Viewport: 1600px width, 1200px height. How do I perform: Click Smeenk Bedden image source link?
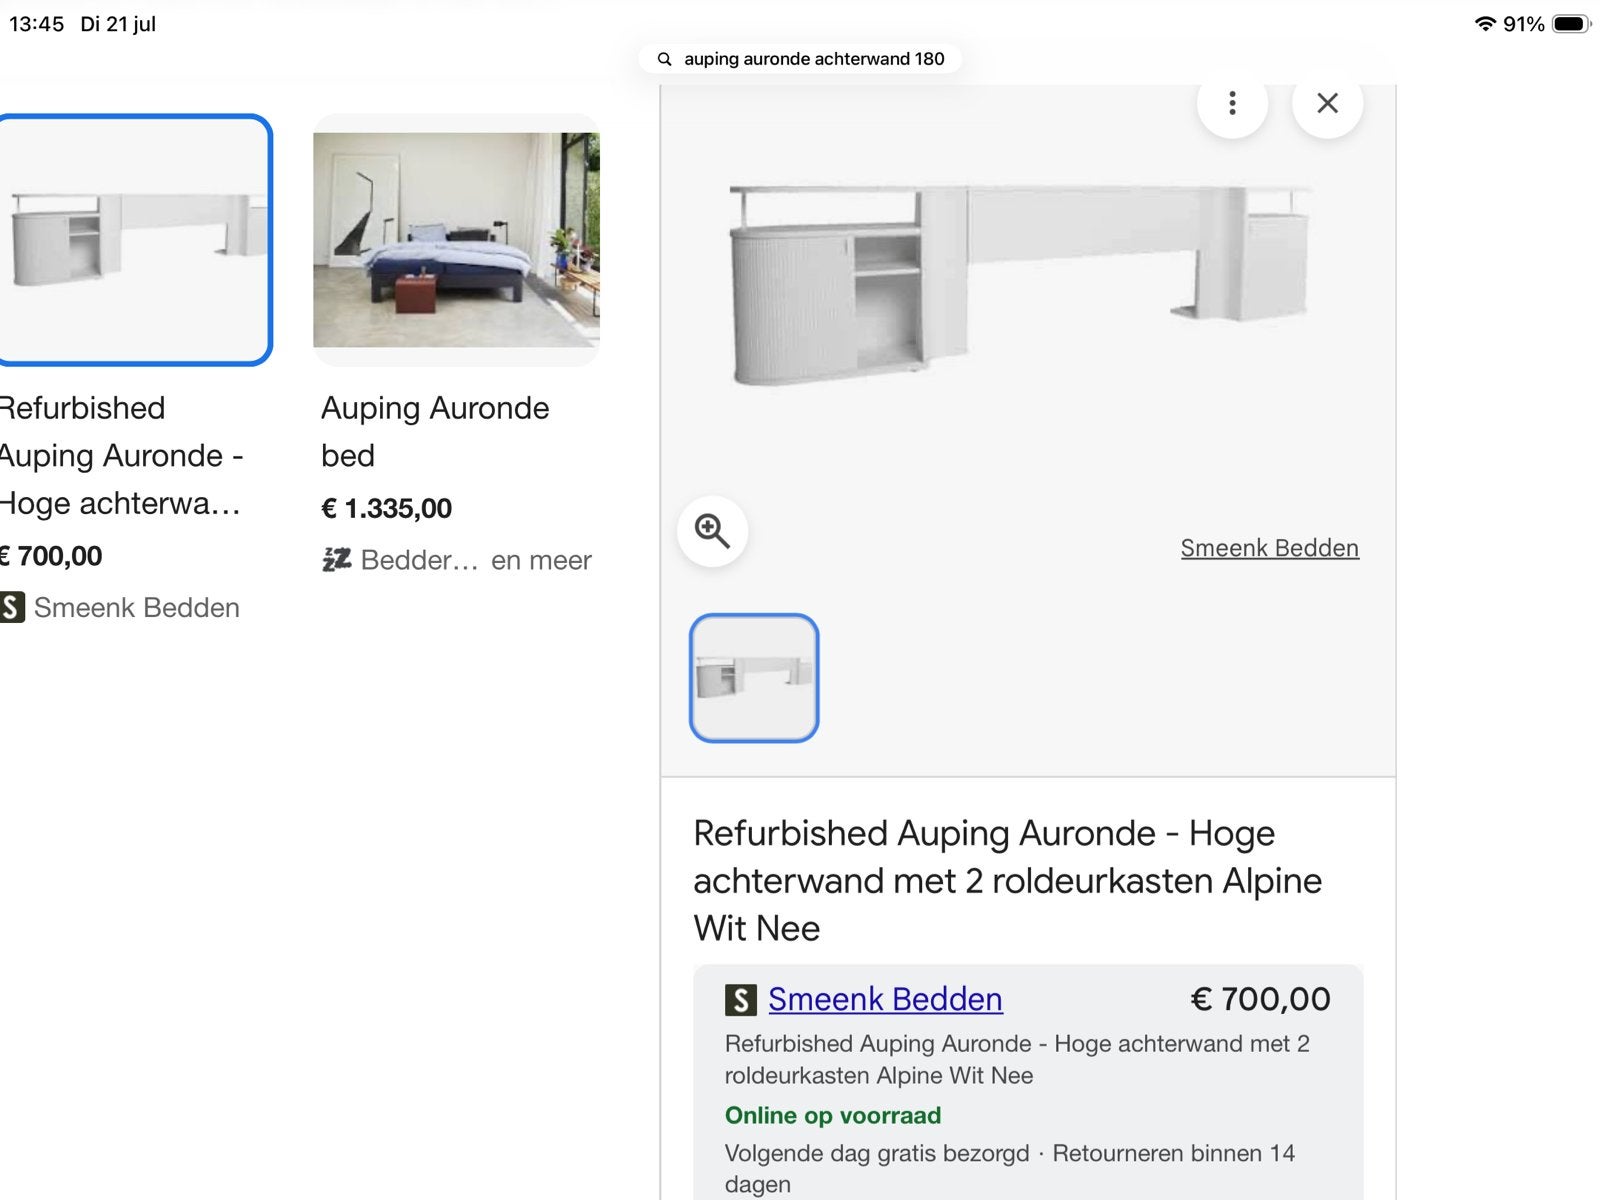pos(1269,548)
